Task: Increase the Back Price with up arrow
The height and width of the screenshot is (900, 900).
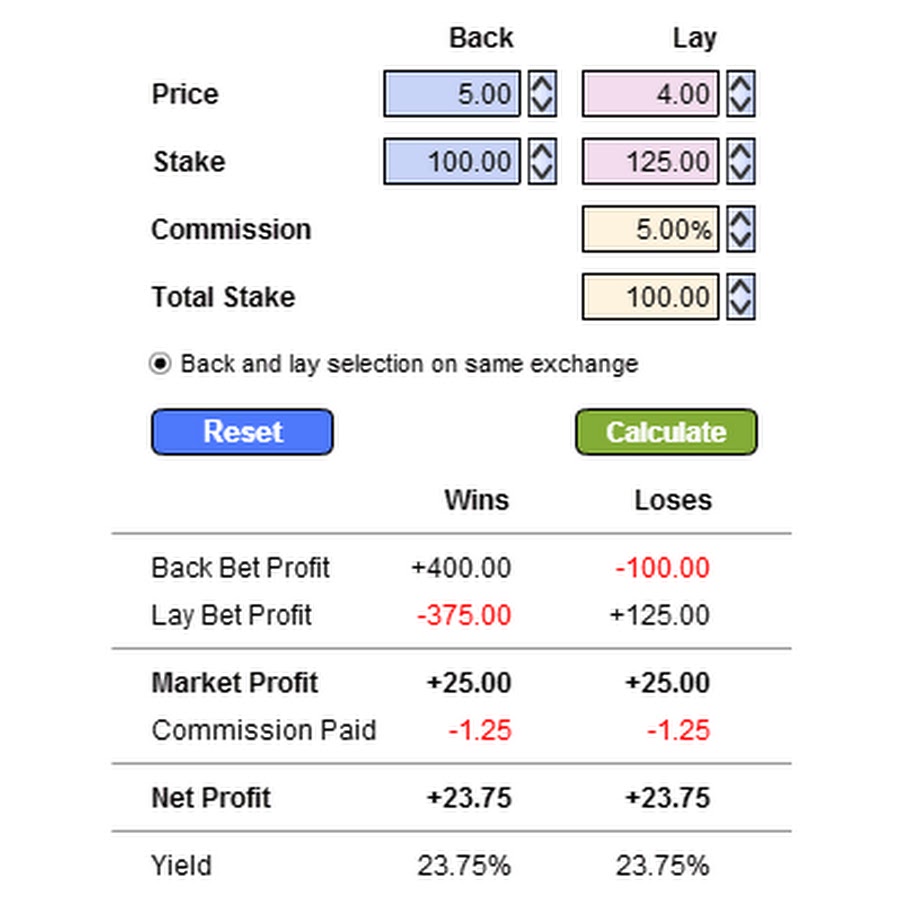Action: (541, 85)
